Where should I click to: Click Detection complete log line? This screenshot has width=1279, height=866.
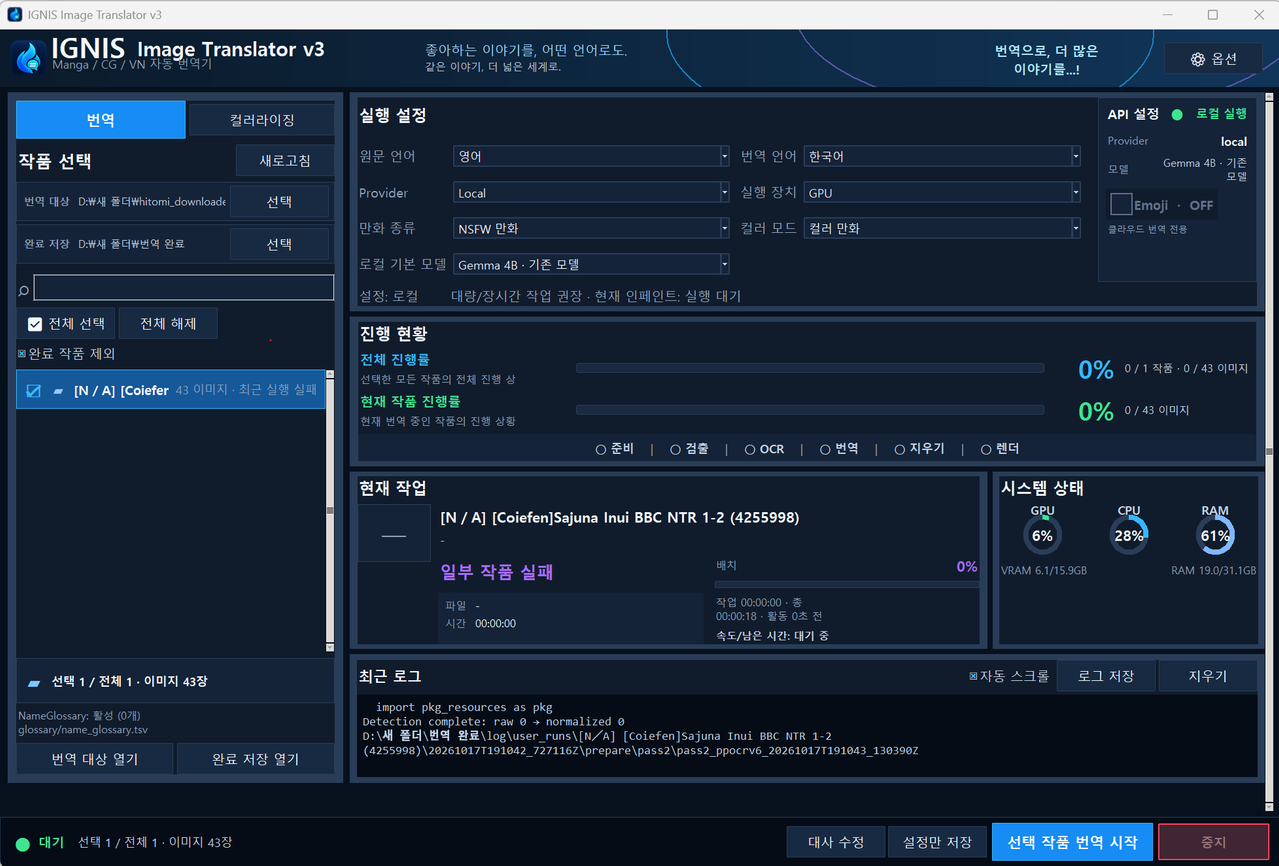493,721
